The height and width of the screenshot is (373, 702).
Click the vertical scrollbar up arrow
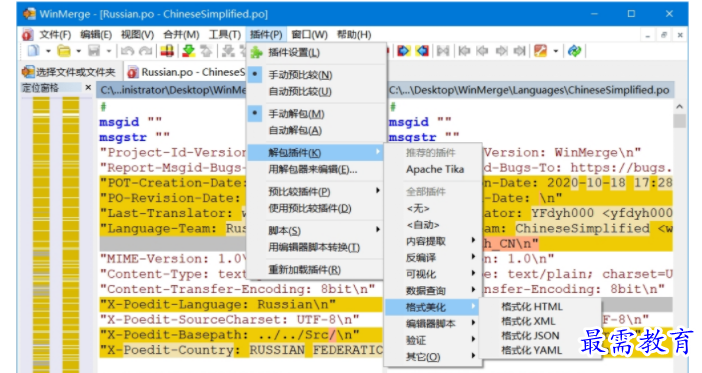point(680,107)
